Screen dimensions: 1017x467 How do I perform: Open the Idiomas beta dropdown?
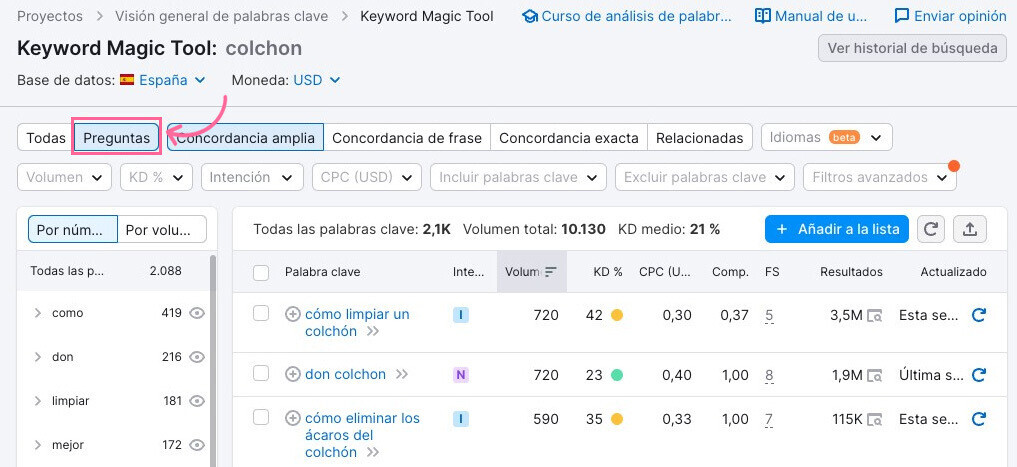pos(827,138)
